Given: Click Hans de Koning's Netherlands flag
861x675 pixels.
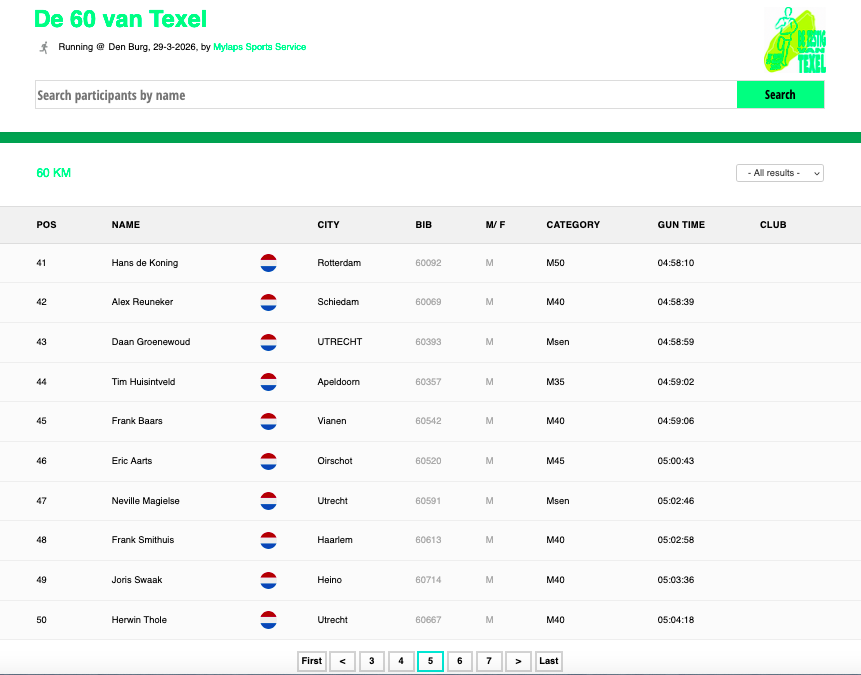Looking at the screenshot, I should click(x=268, y=263).
